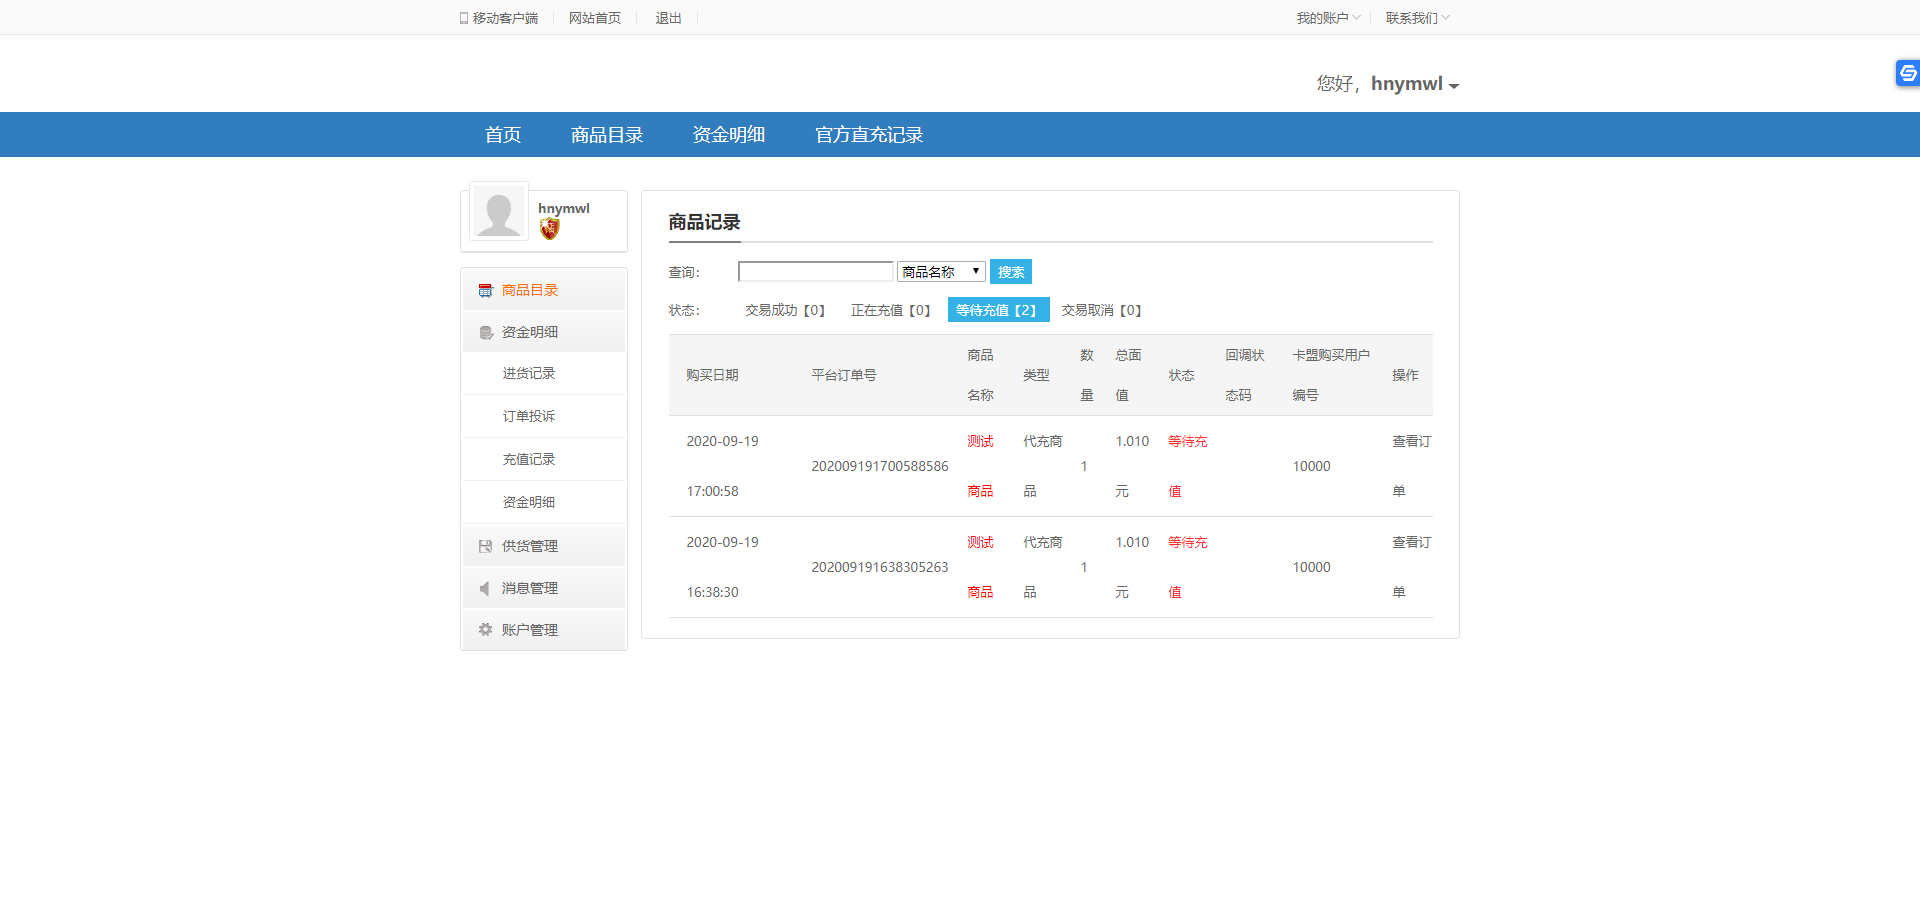Click the 商品目录 sidebar icon
Viewport: 1920px width, 921px height.
point(485,290)
